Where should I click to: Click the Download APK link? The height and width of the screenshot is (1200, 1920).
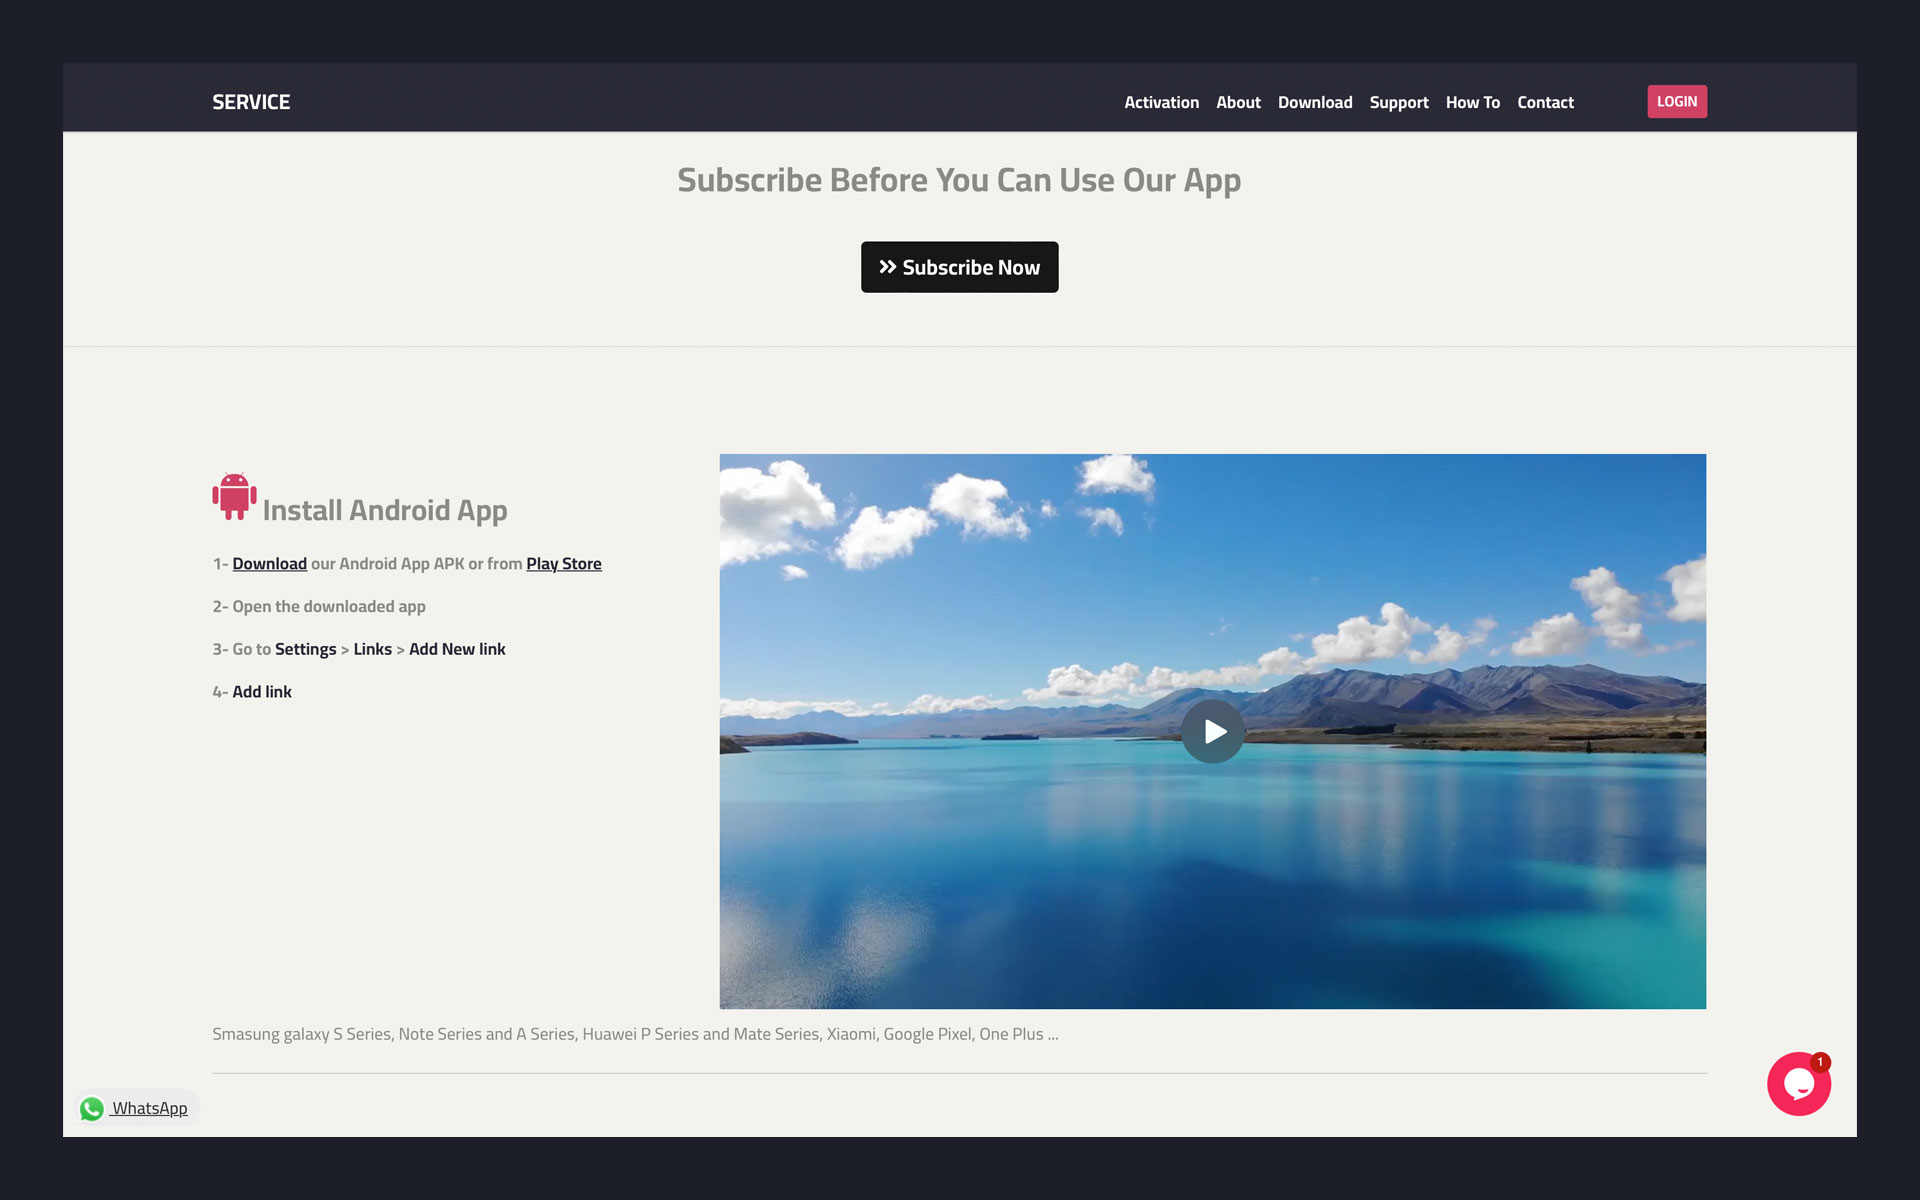269,563
